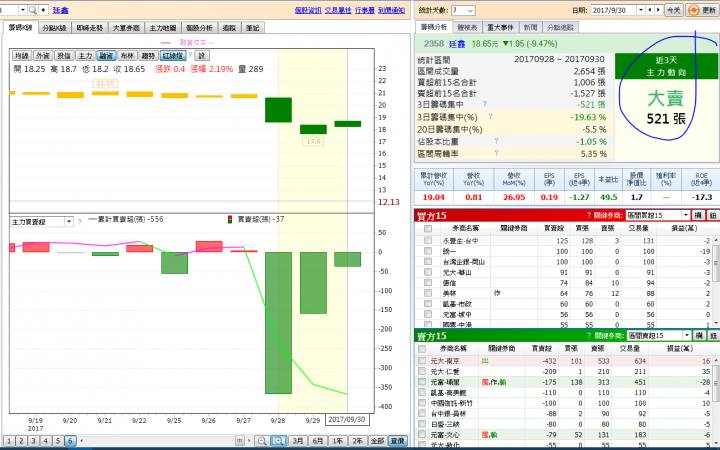The image size is (720, 450).
Task: Click the red-green 買賣超 legend icon
Action: point(230,219)
